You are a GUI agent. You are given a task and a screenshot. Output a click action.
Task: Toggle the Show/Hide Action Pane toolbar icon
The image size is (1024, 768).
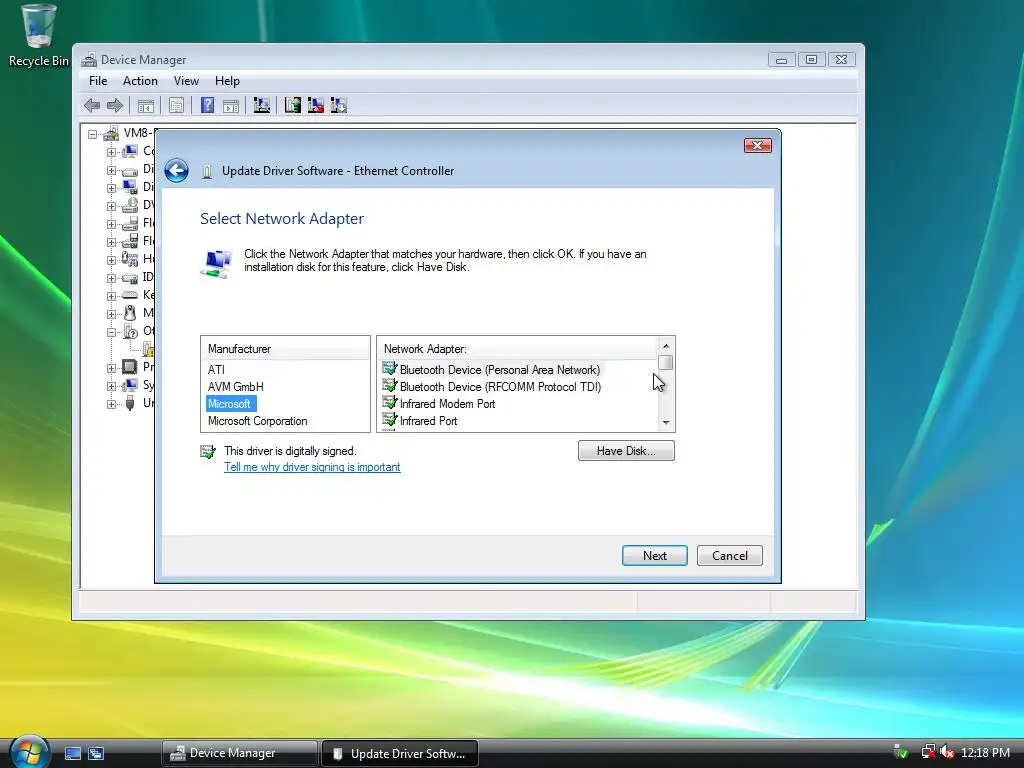[231, 105]
